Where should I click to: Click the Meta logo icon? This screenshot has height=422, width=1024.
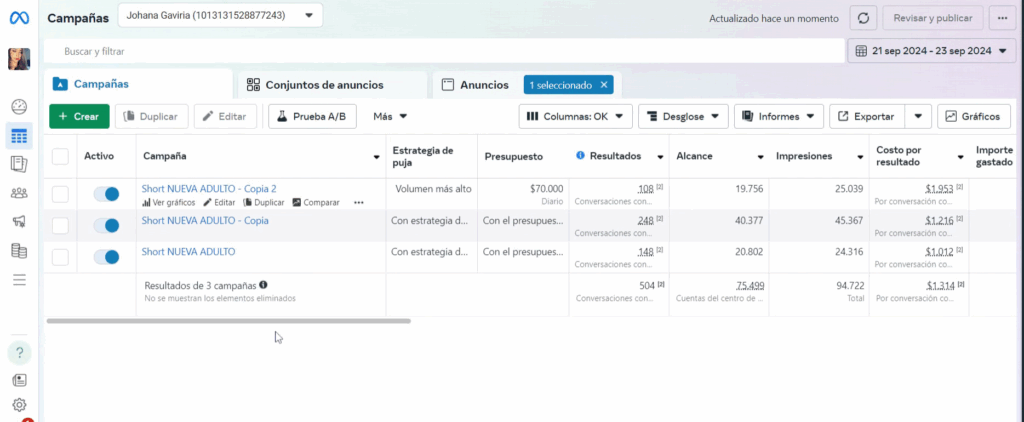19,18
